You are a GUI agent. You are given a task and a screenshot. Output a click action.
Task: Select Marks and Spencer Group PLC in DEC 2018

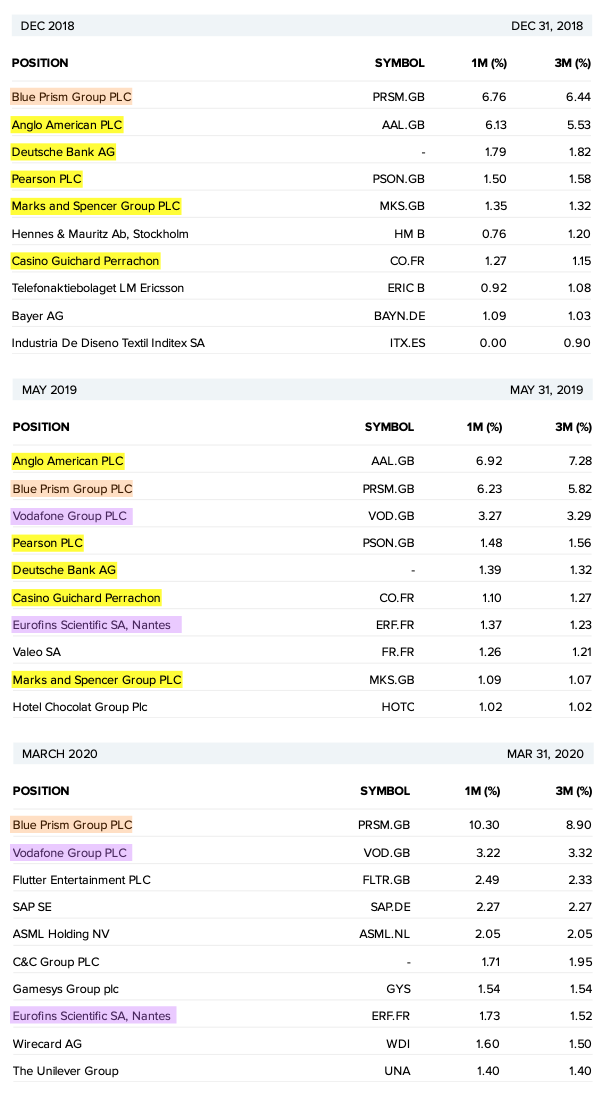(x=96, y=207)
